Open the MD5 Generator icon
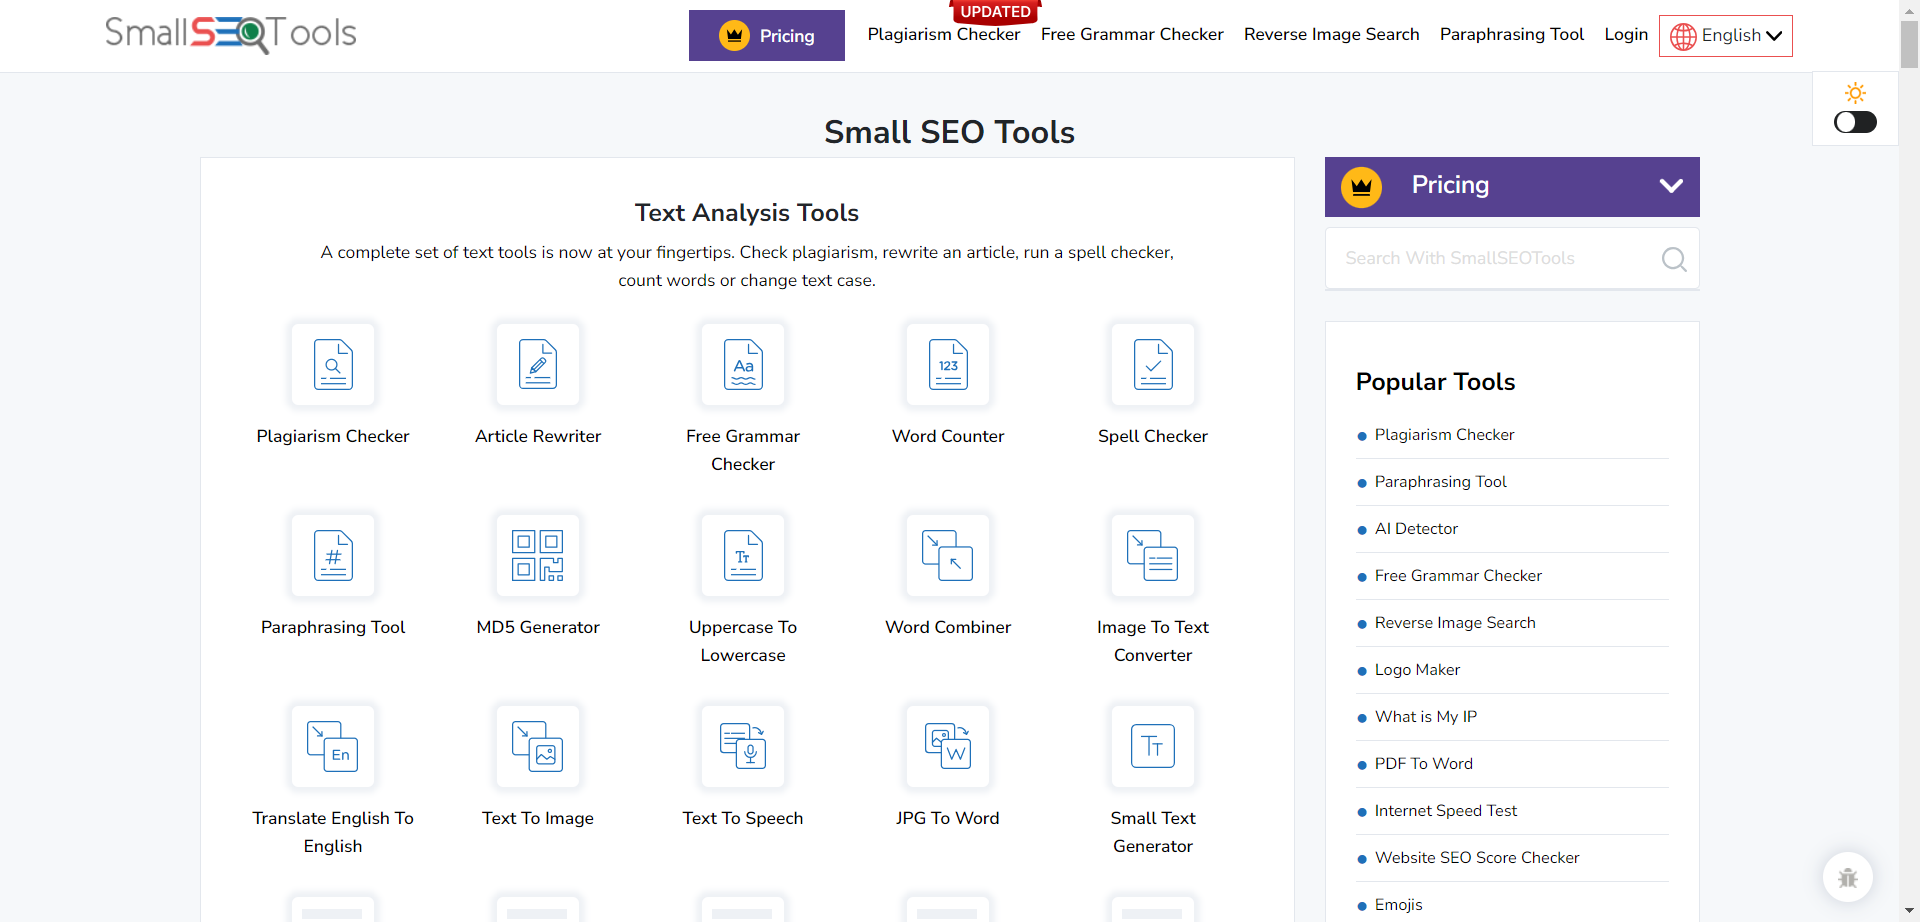 point(538,555)
